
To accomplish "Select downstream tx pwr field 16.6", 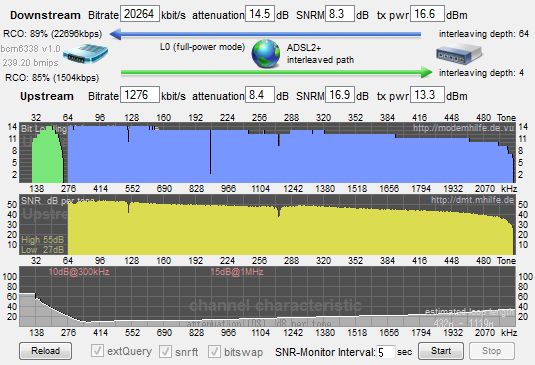I will pos(427,14).
